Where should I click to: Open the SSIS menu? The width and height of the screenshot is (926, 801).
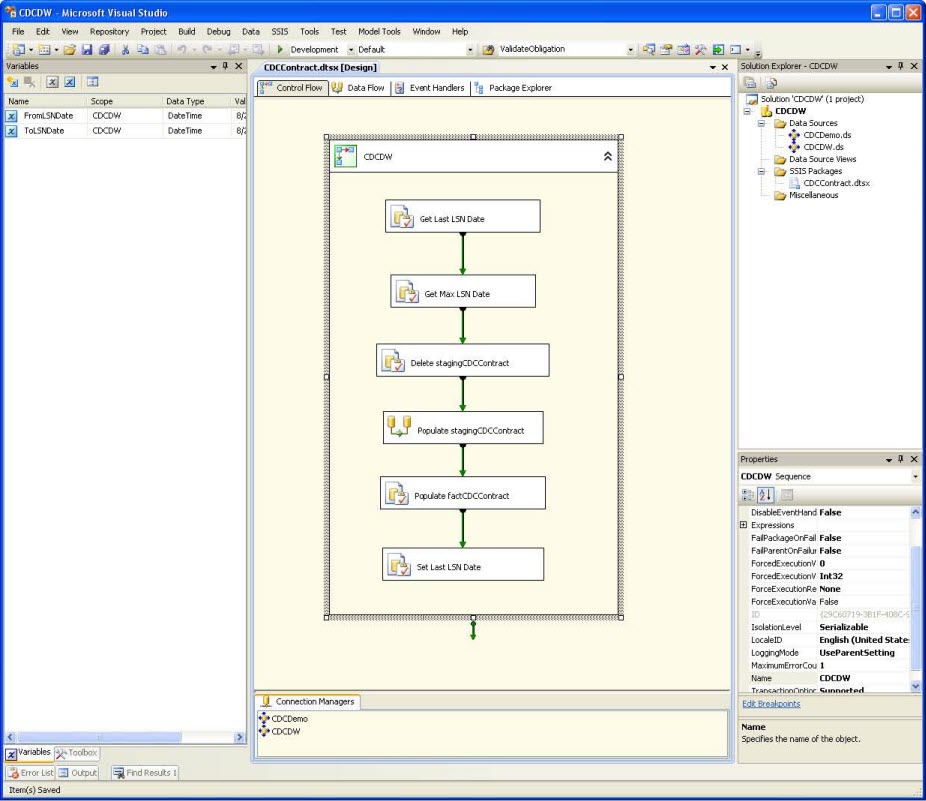[x=280, y=31]
